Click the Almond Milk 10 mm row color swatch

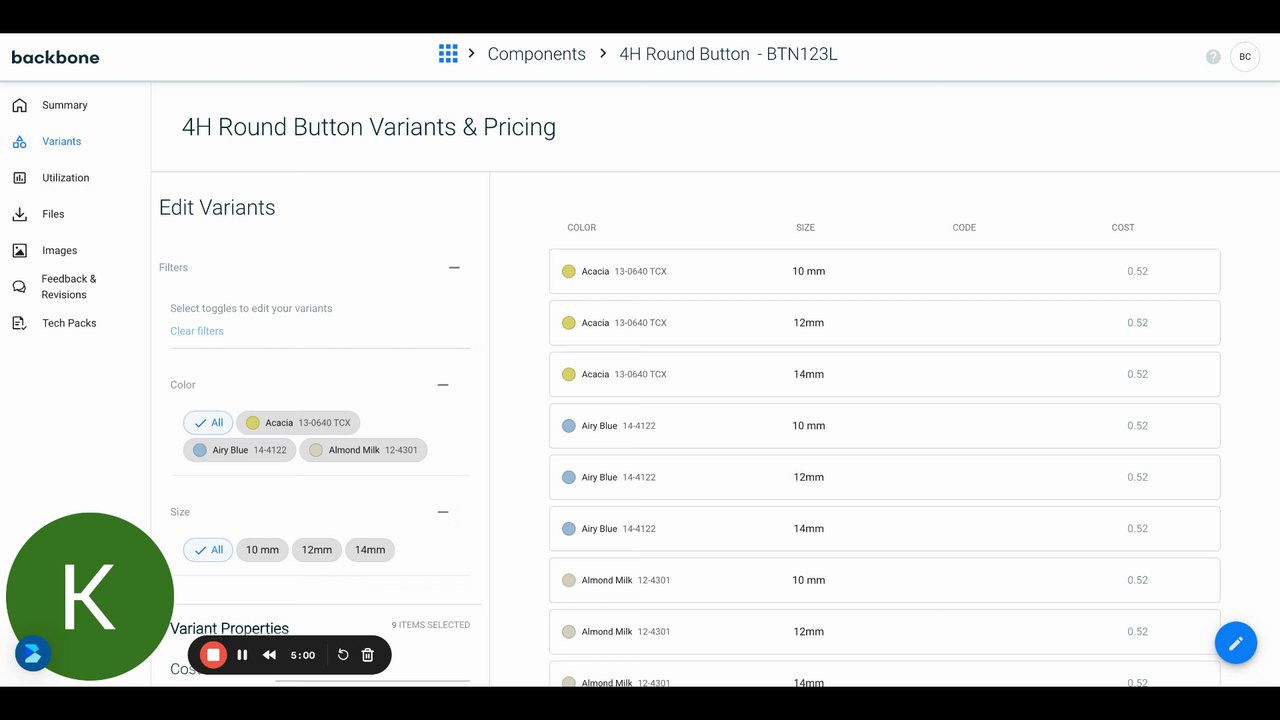(x=568, y=580)
